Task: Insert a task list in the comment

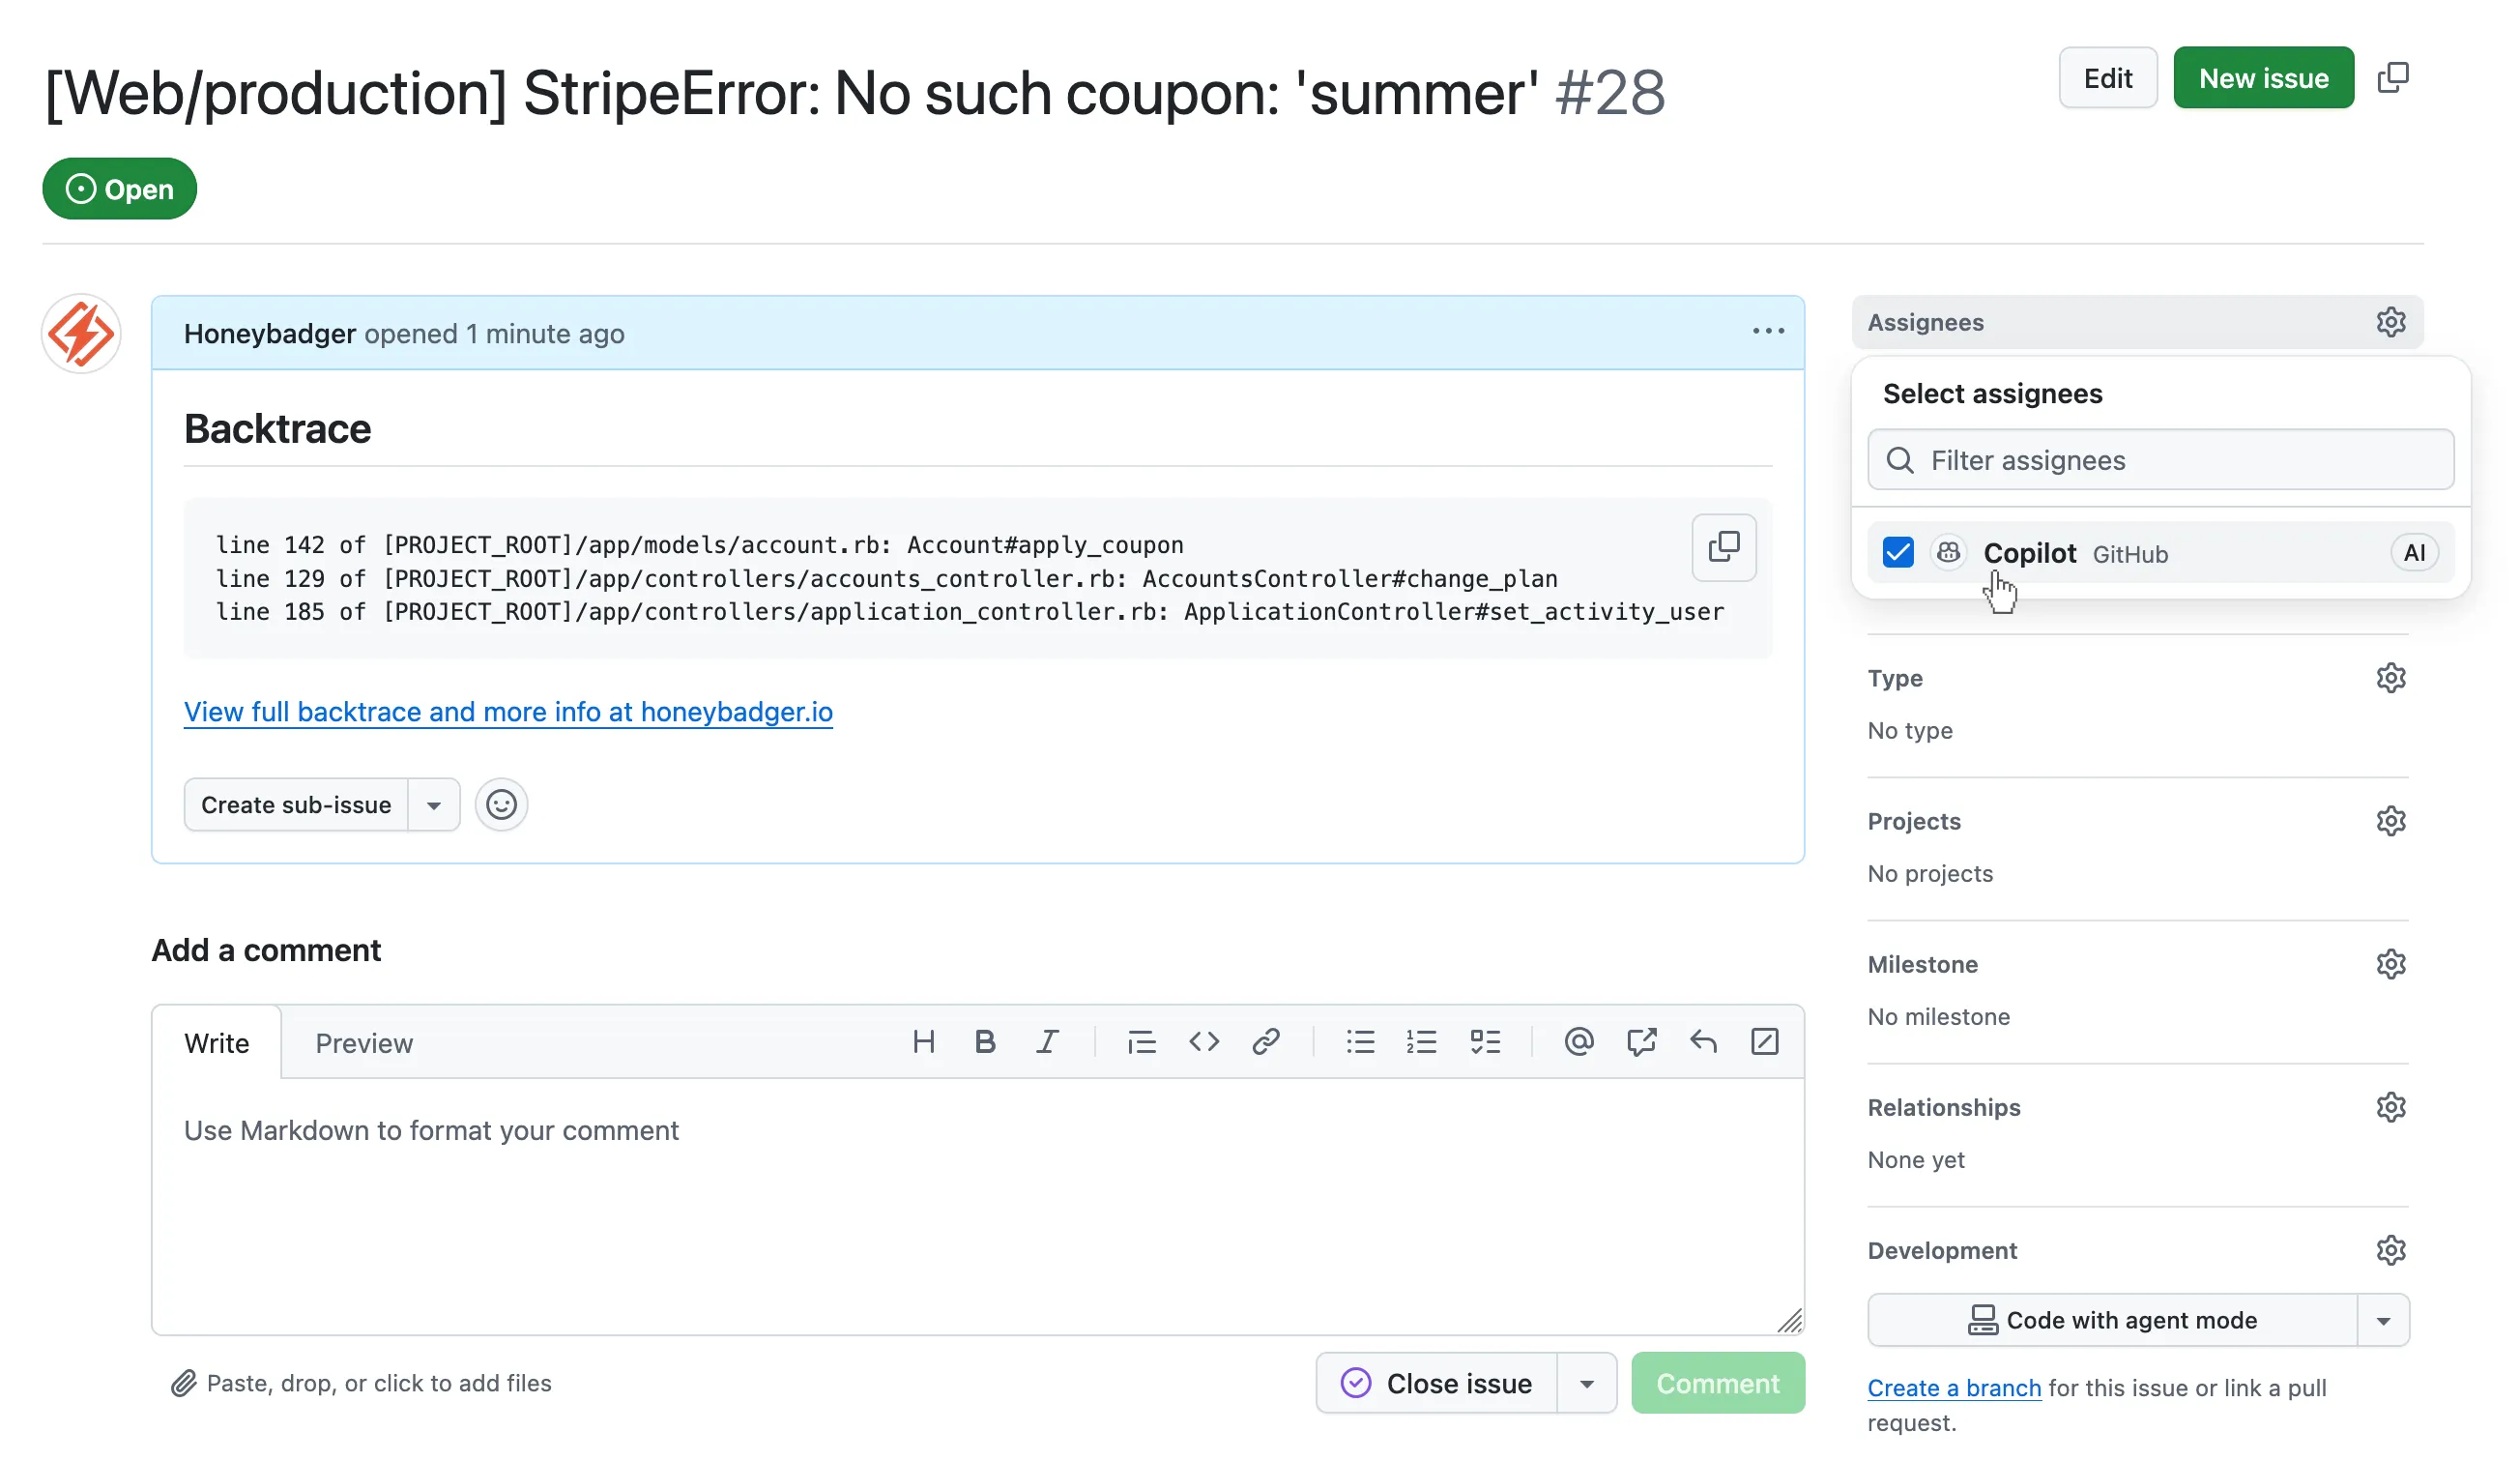Action: point(1486,1042)
